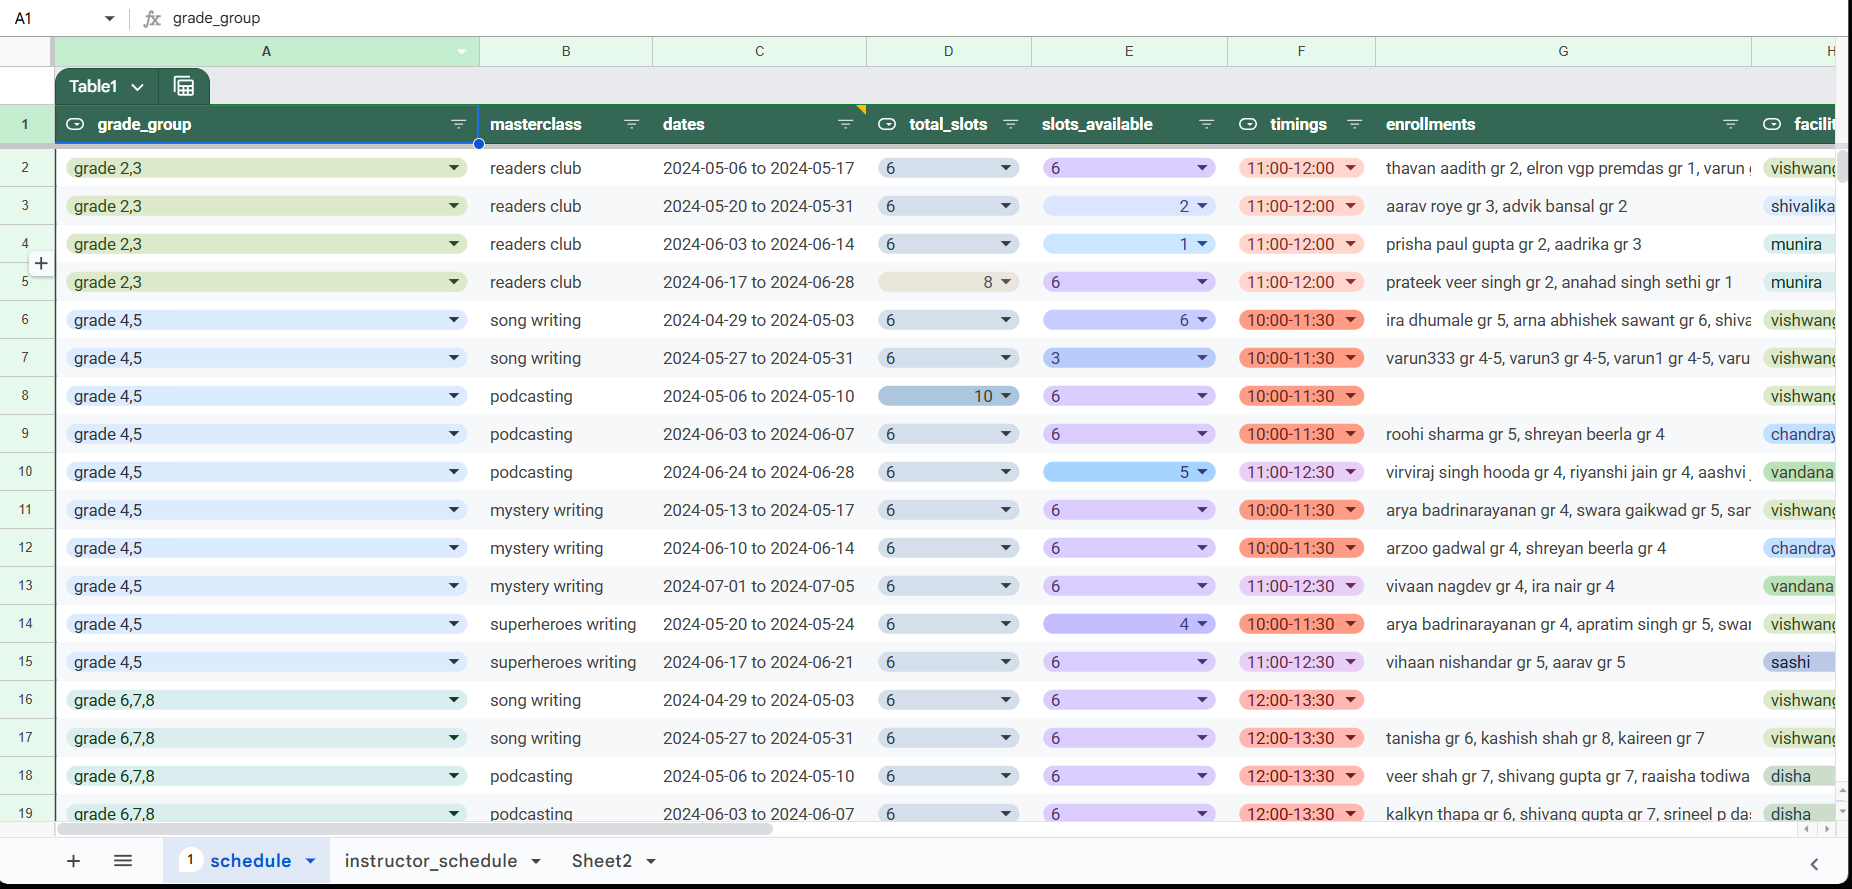Open Name Box dropdown arrow next to A1
This screenshot has height=889, width=1852.
(x=109, y=18)
